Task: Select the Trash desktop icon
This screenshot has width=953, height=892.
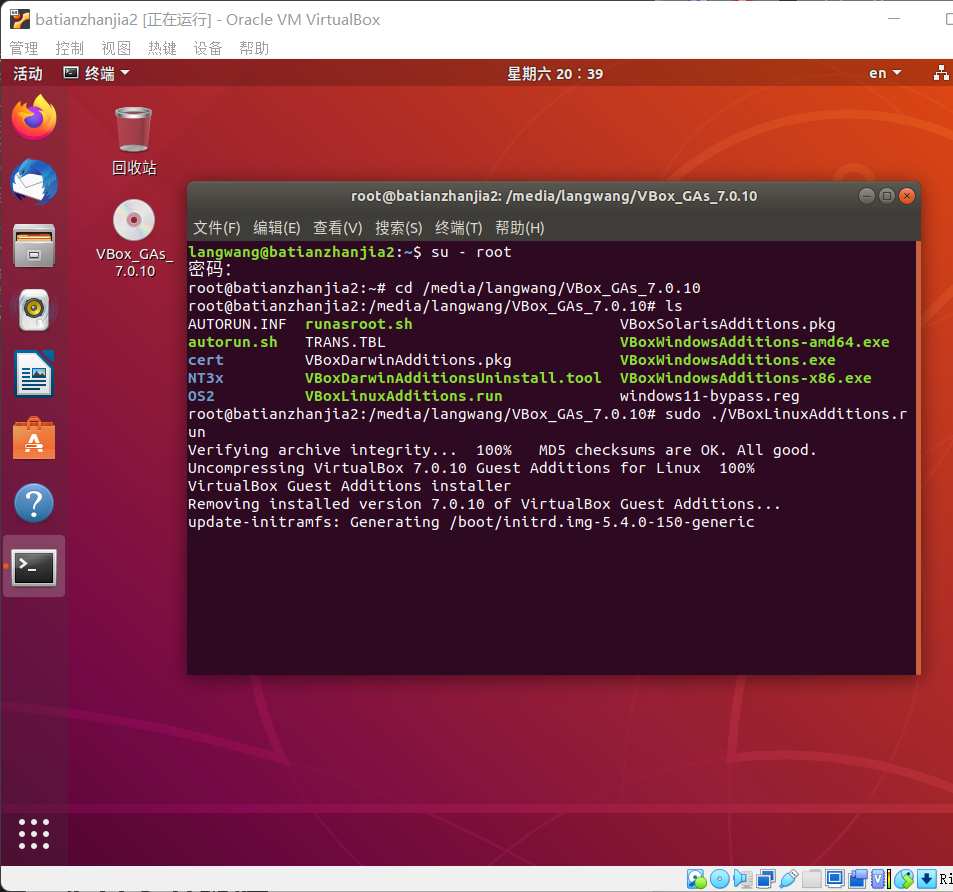Action: pos(134,141)
